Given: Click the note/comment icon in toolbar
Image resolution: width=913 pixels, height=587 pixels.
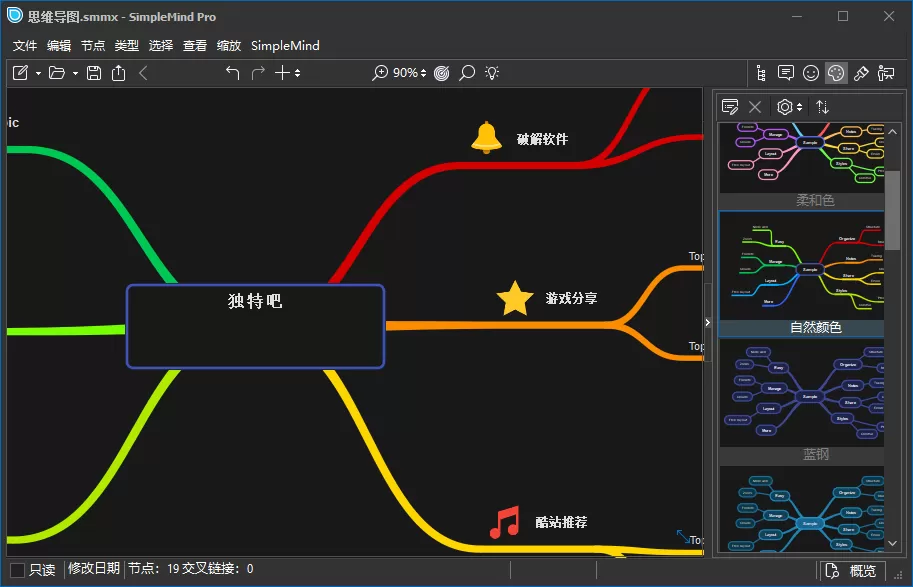Looking at the screenshot, I should tap(787, 73).
